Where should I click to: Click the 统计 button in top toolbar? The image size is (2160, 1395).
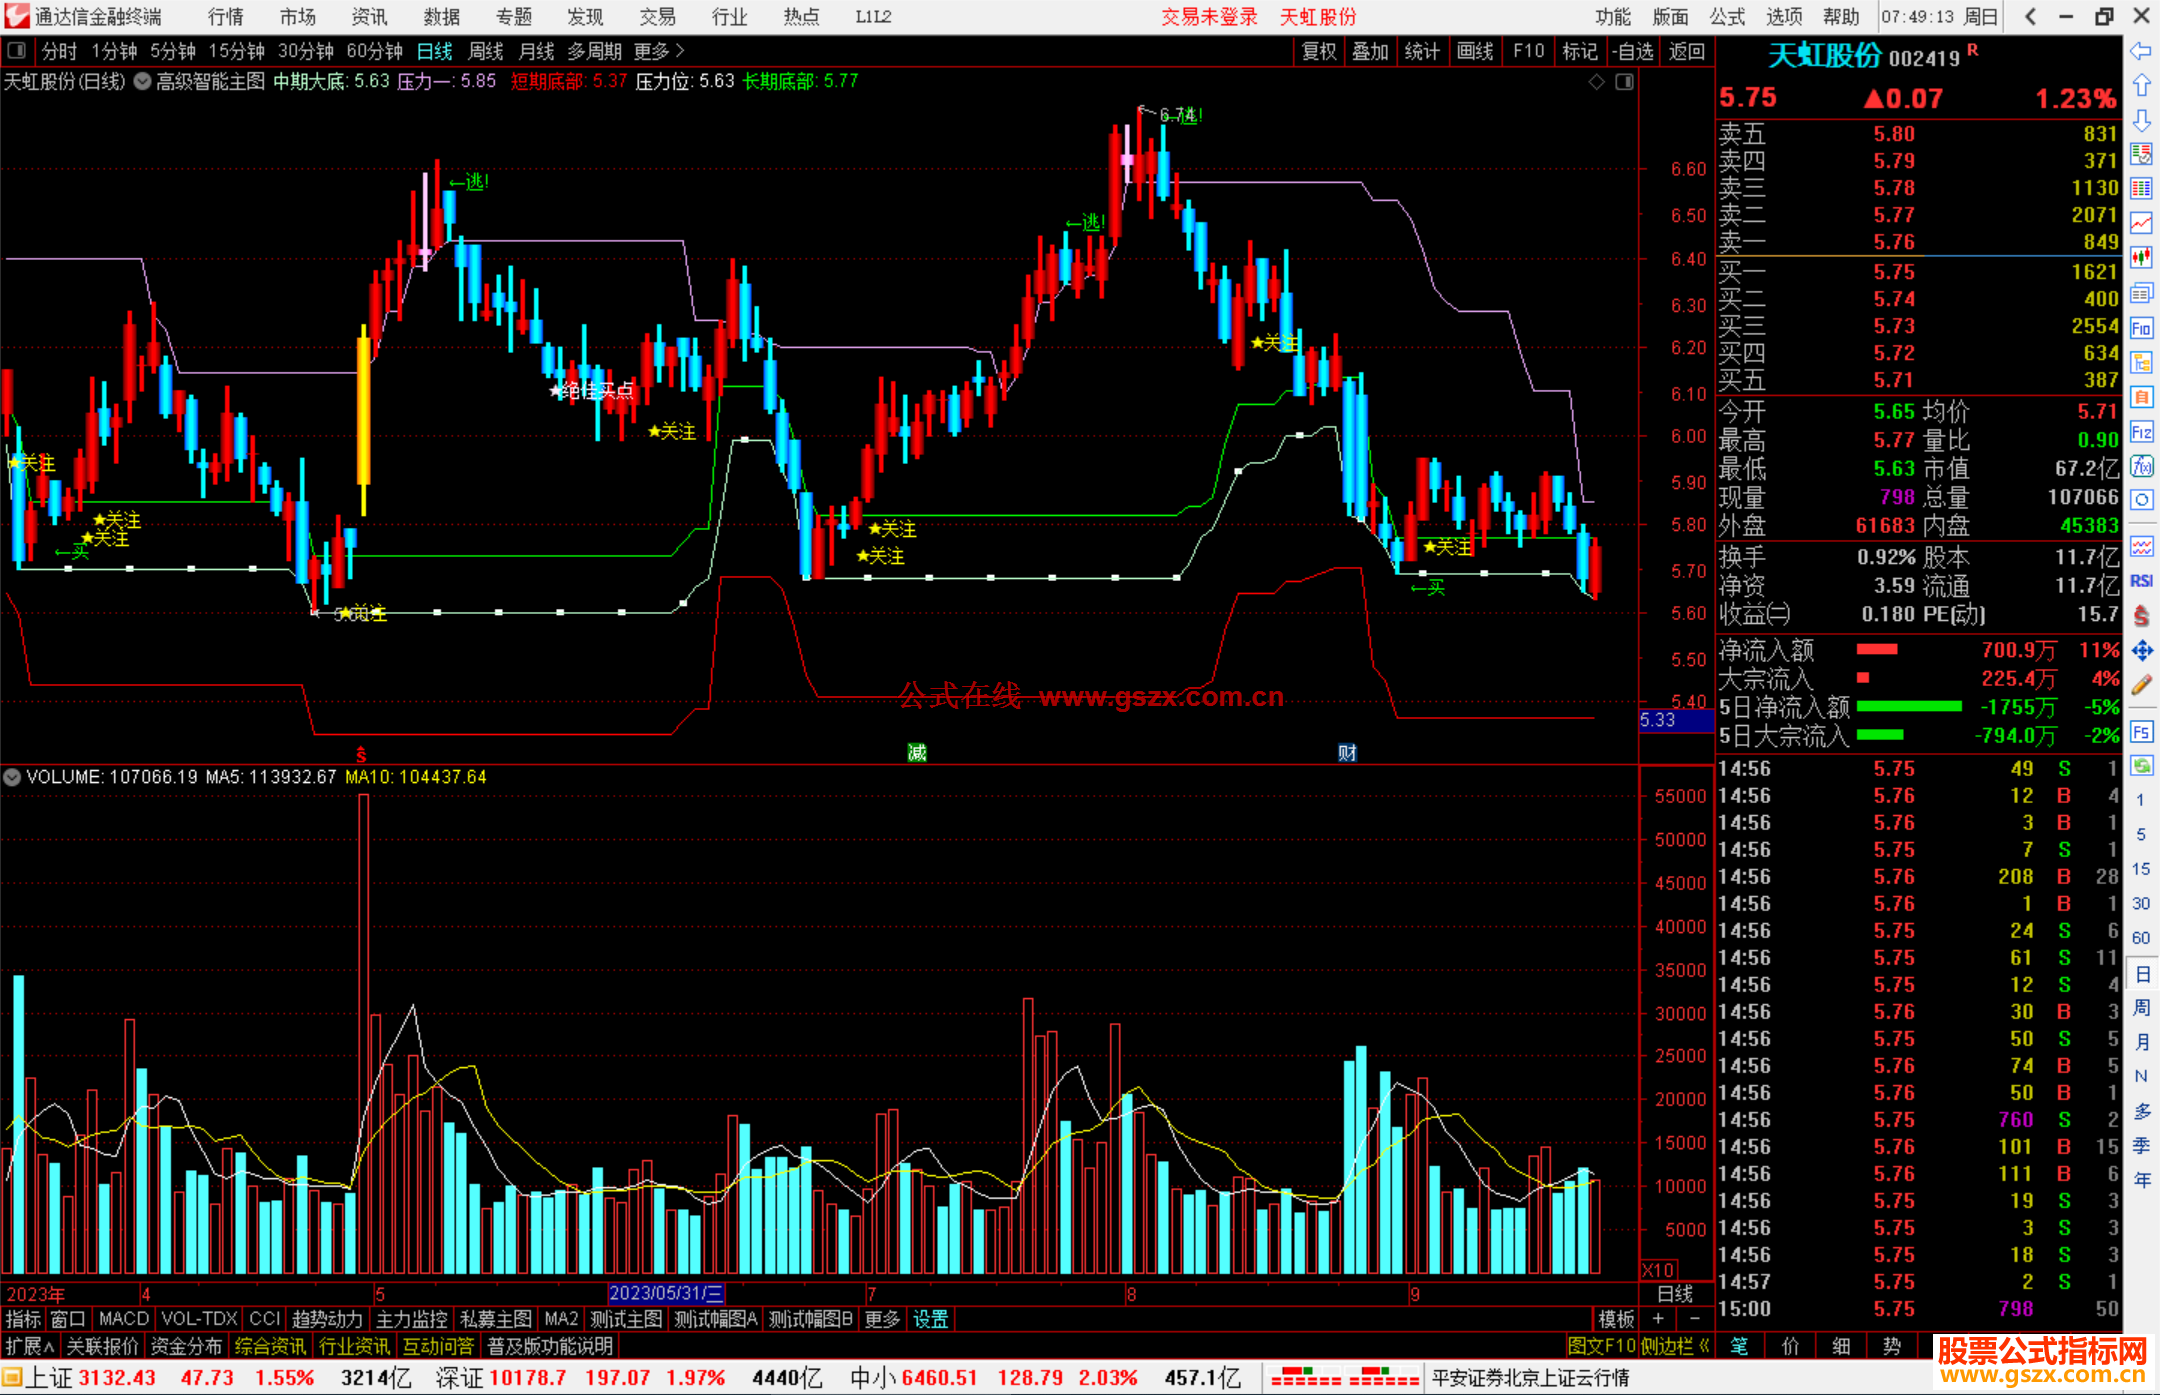click(1422, 51)
